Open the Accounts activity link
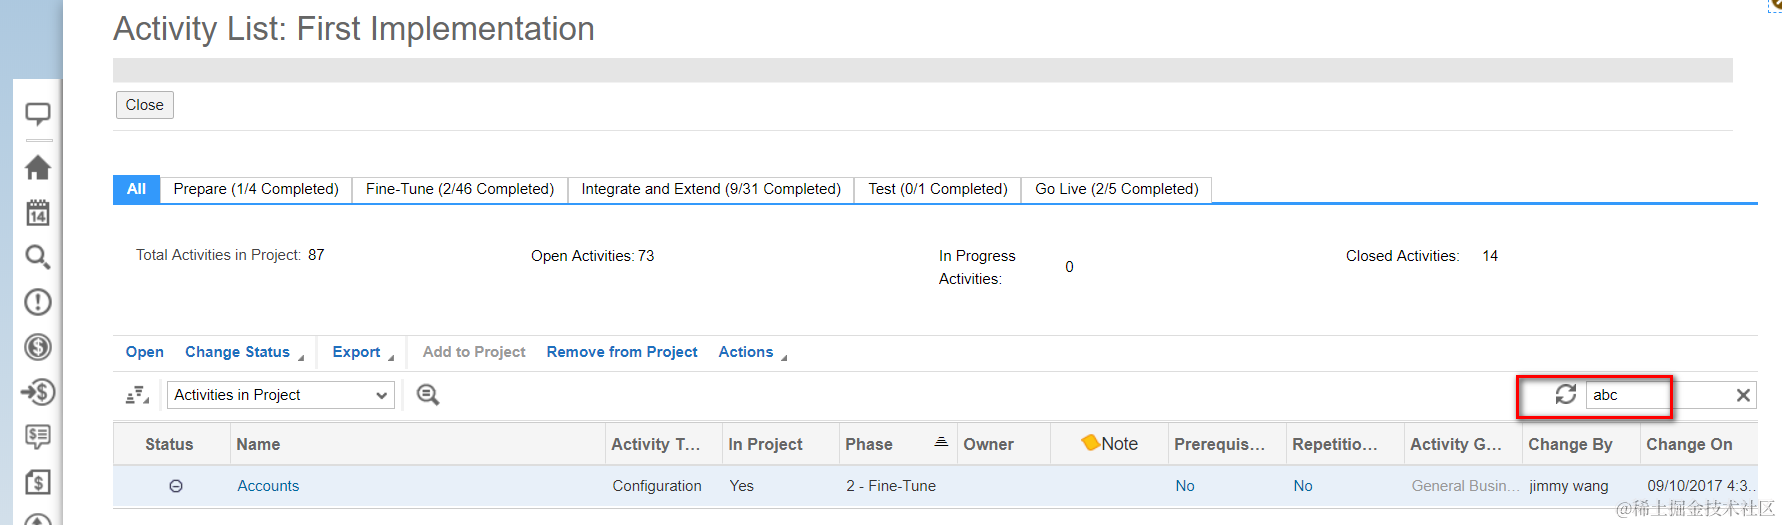1782x525 pixels. point(268,486)
